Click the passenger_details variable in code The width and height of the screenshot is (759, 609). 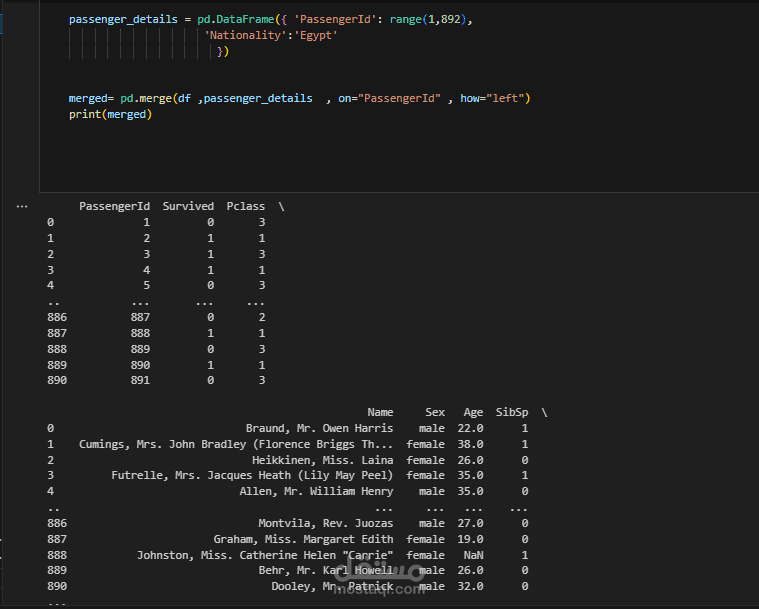[x=123, y=19]
